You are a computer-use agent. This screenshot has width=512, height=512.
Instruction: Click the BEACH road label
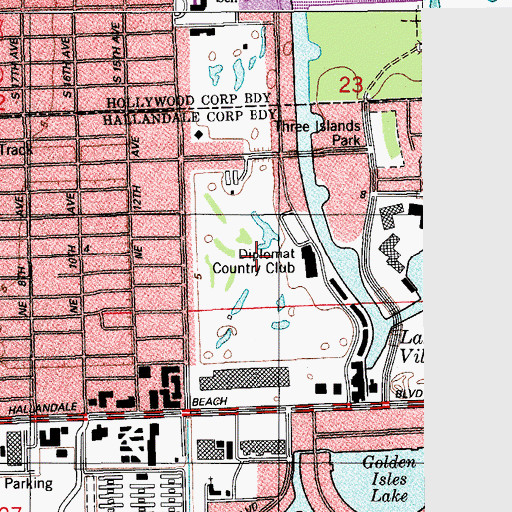(210, 402)
